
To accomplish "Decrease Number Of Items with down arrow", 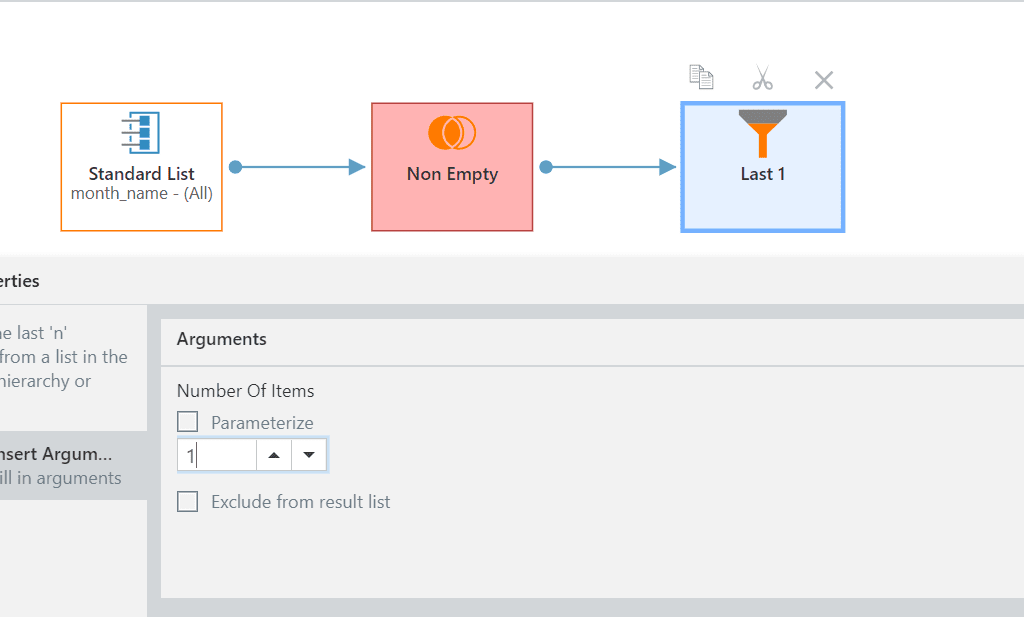I will point(309,456).
